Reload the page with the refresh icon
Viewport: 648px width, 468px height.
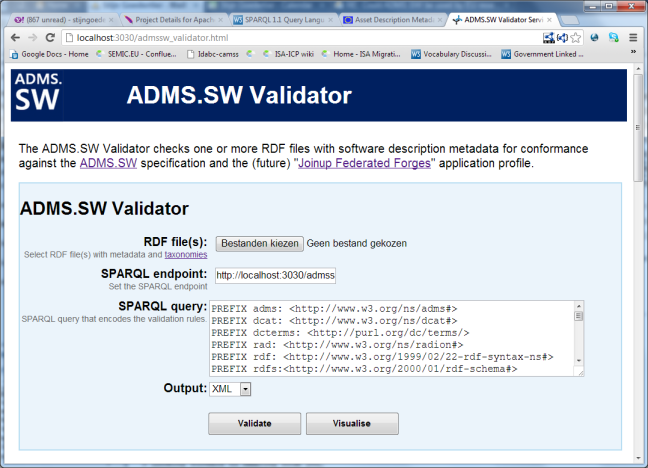(50, 38)
